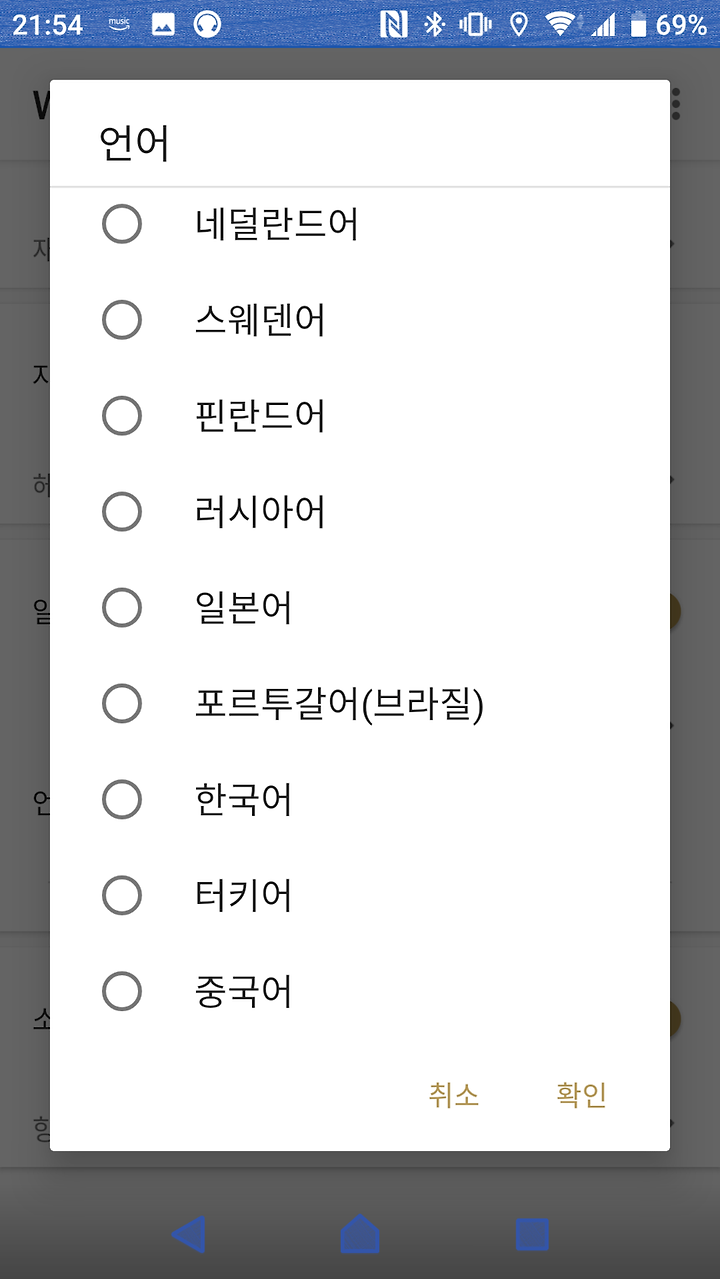This screenshot has width=720, height=1279.
Task: Select the 일본어 radio button
Action: coord(122,608)
